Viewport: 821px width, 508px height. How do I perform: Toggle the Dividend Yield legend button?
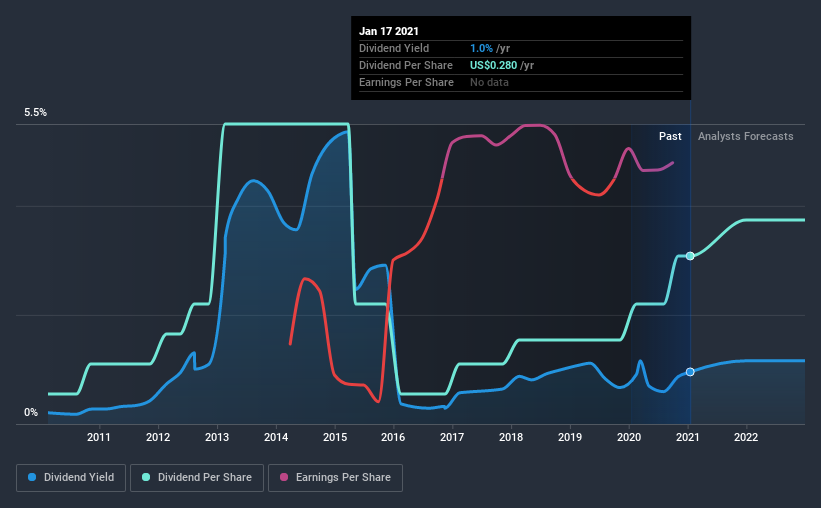[x=71, y=478]
